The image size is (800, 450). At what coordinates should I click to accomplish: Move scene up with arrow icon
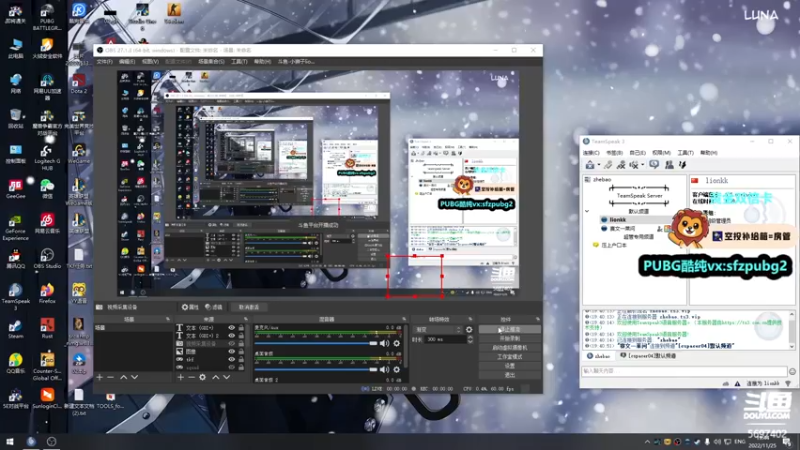123,377
